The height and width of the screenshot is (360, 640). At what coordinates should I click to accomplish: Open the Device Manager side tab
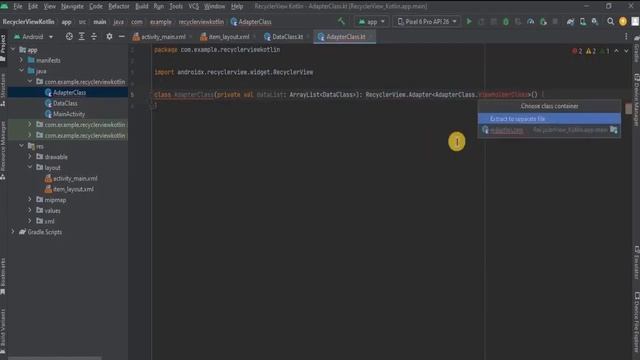636,100
